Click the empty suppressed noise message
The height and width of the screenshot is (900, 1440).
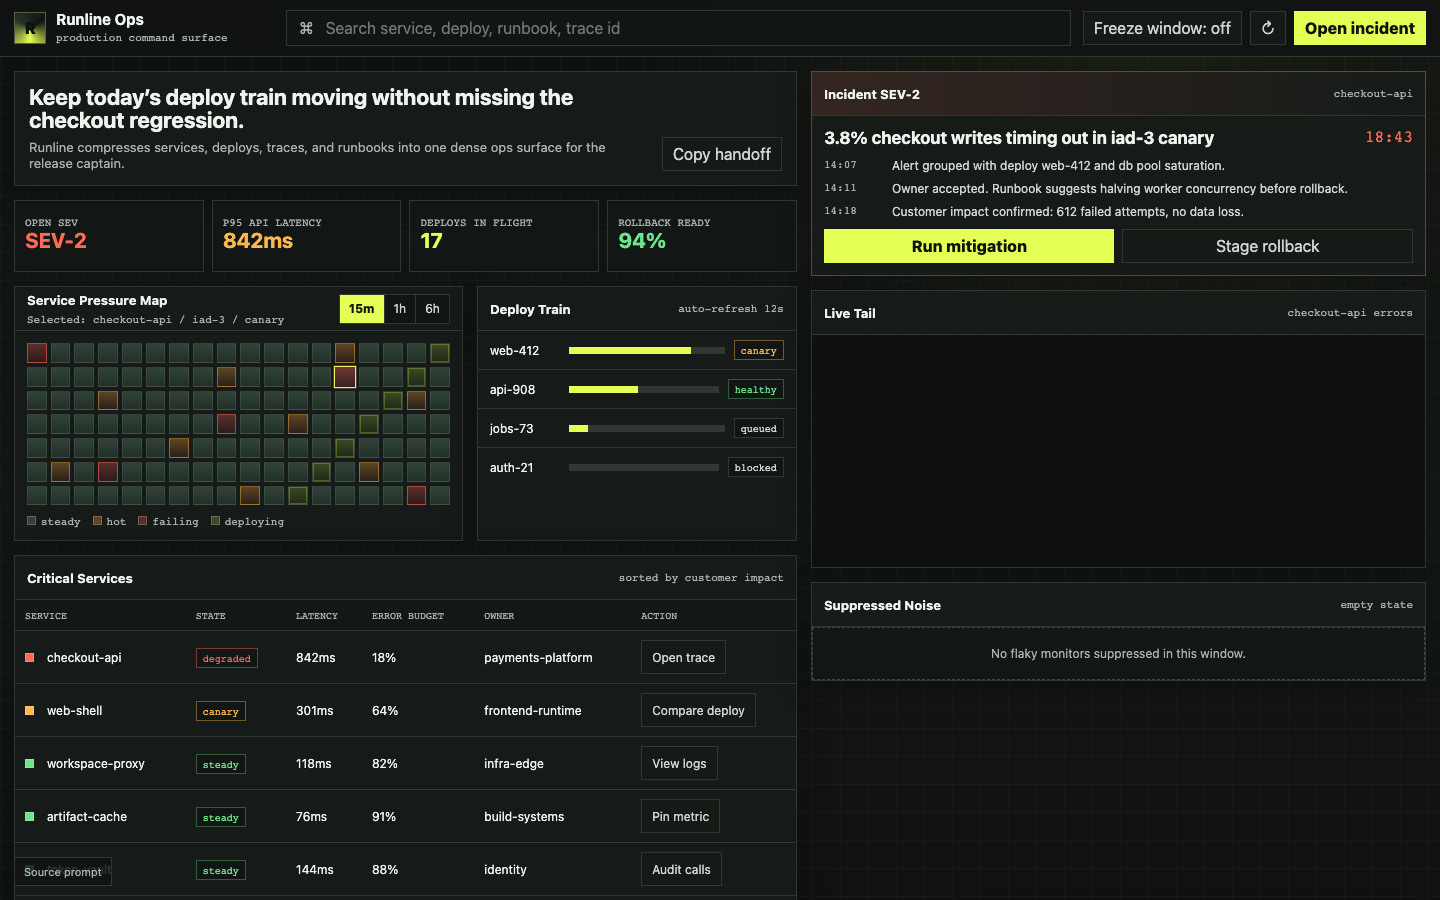[x=1118, y=654]
